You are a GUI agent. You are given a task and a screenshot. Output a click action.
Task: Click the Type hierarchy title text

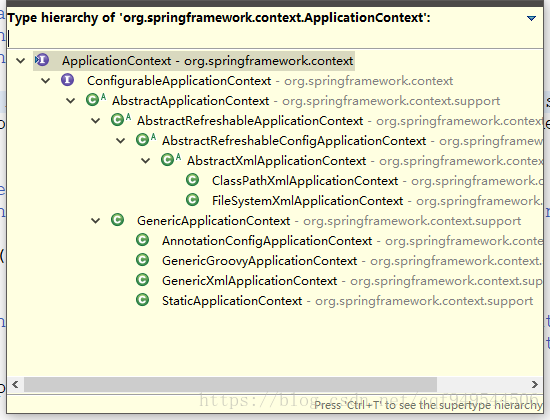coord(219,18)
